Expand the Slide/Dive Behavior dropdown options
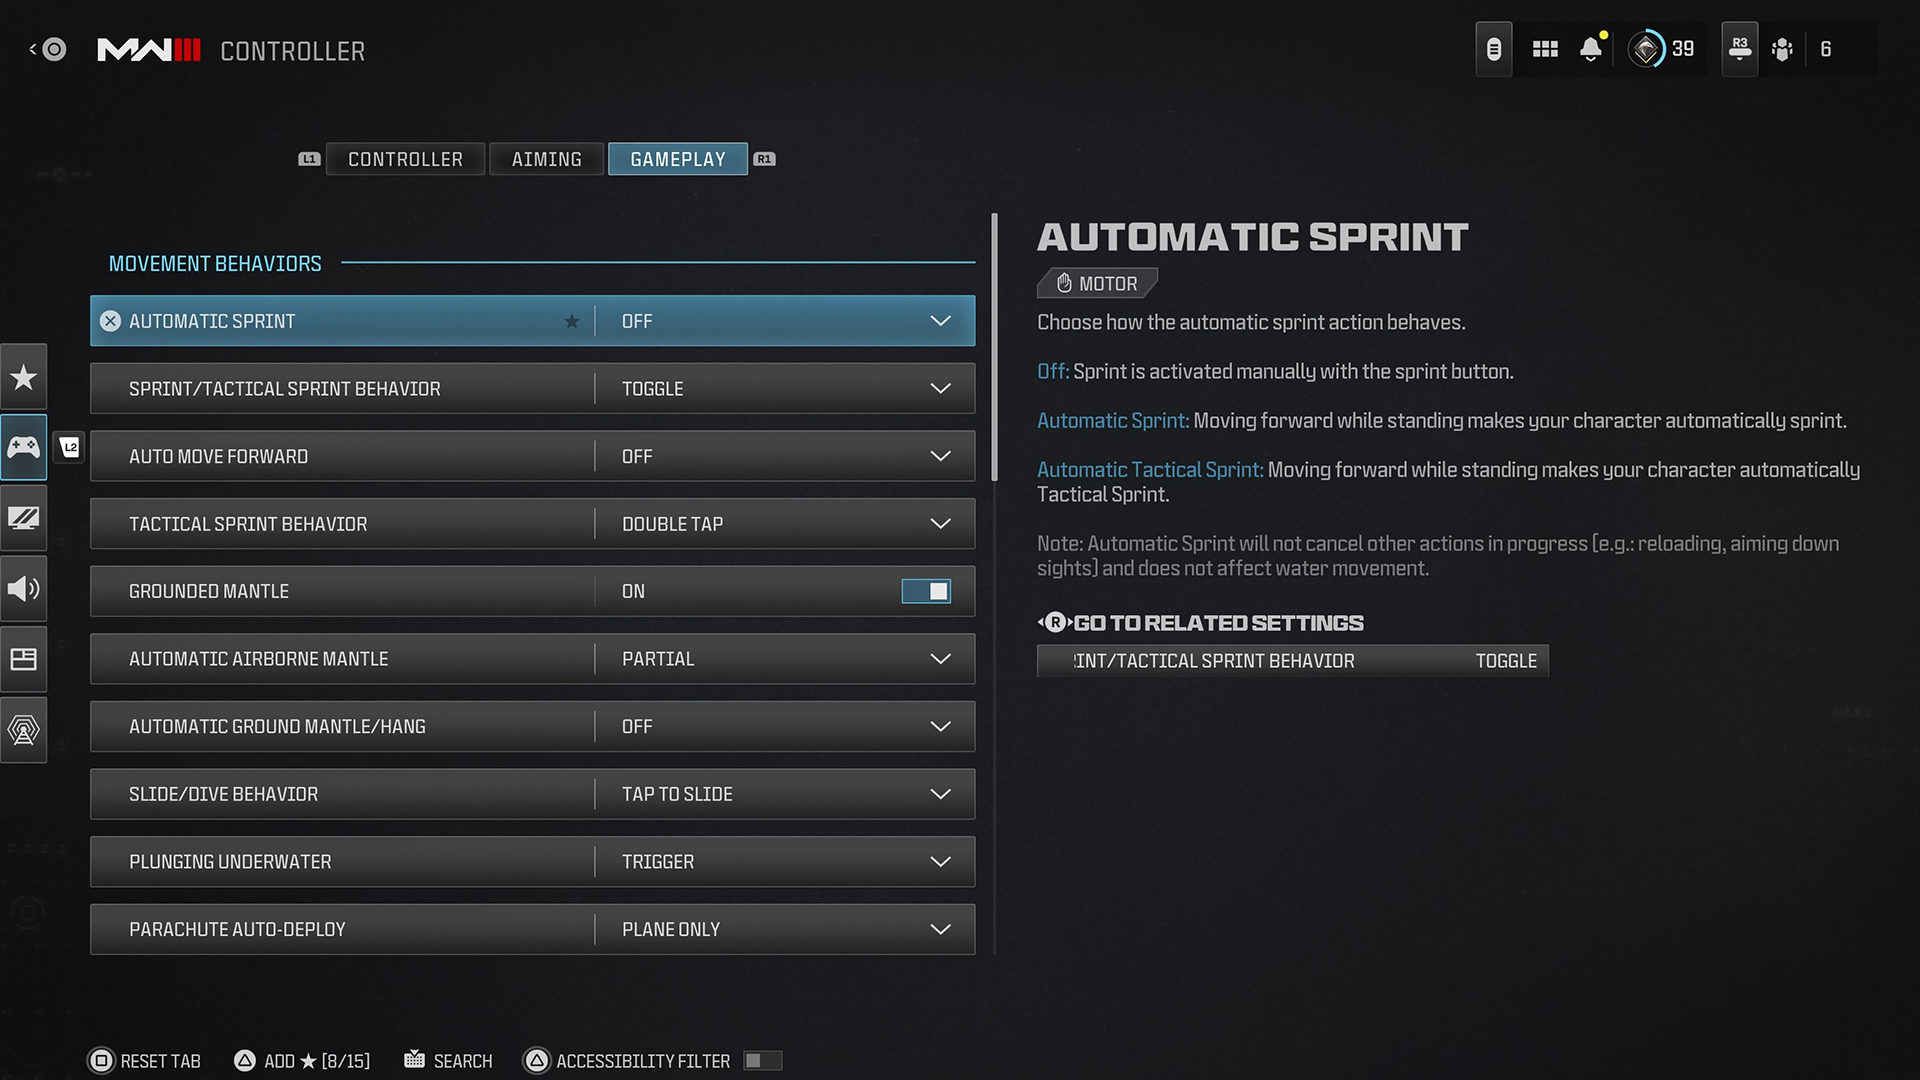 [940, 793]
